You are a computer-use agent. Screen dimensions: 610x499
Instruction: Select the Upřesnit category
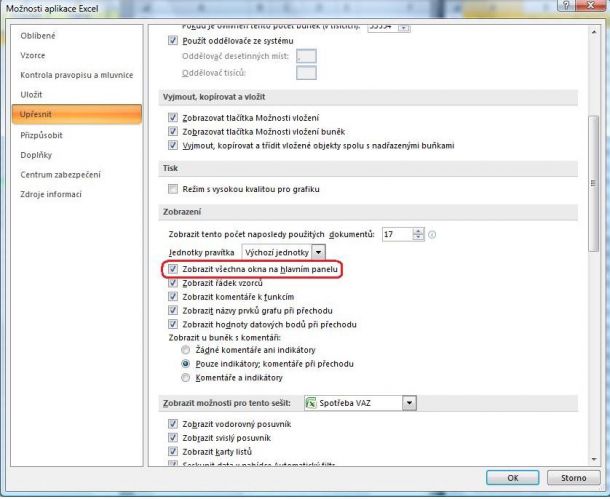point(77,114)
